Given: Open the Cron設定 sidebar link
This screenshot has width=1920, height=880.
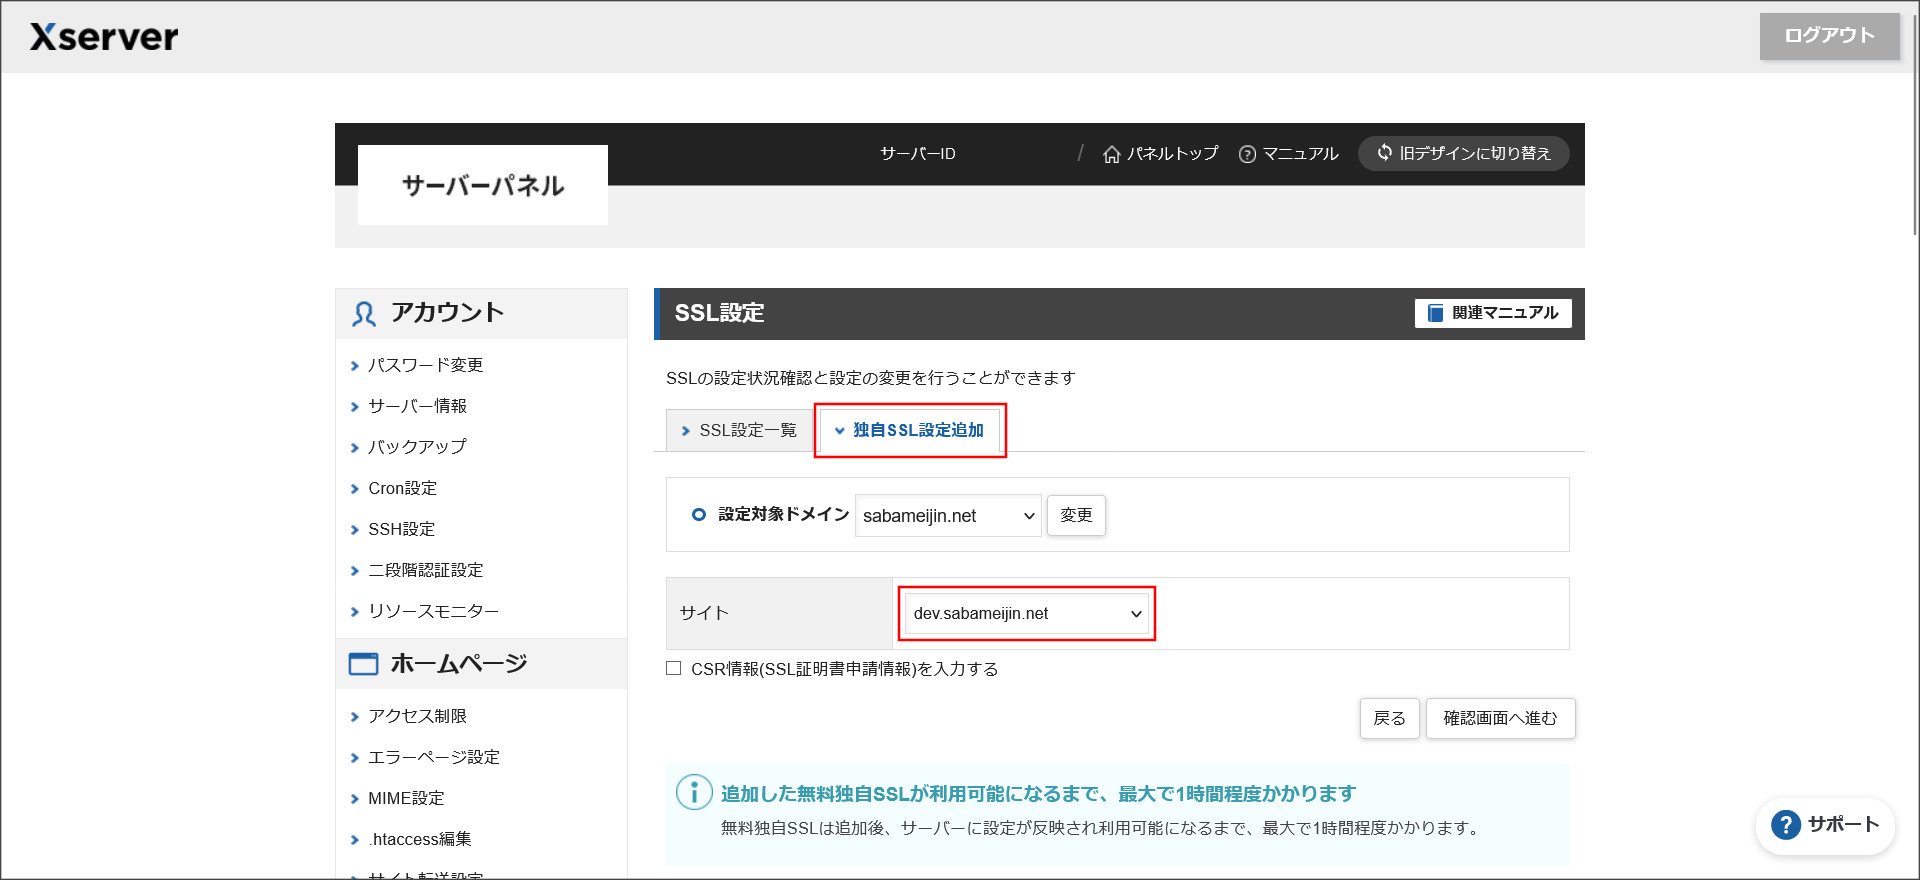Looking at the screenshot, I should 402,488.
